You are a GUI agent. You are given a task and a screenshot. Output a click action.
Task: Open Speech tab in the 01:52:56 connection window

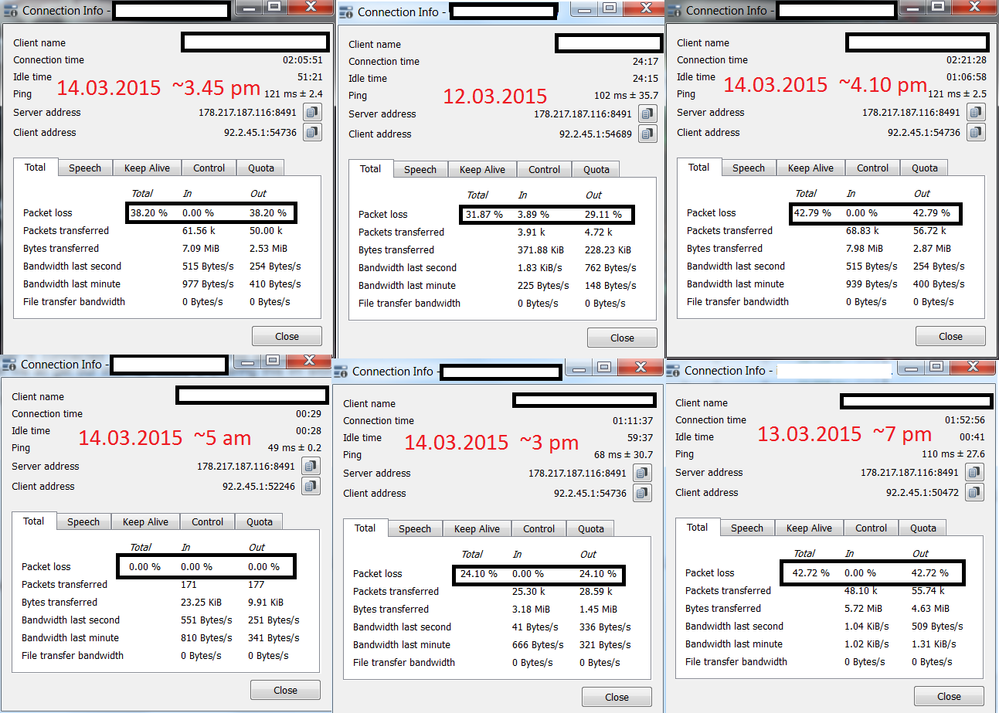click(x=747, y=528)
